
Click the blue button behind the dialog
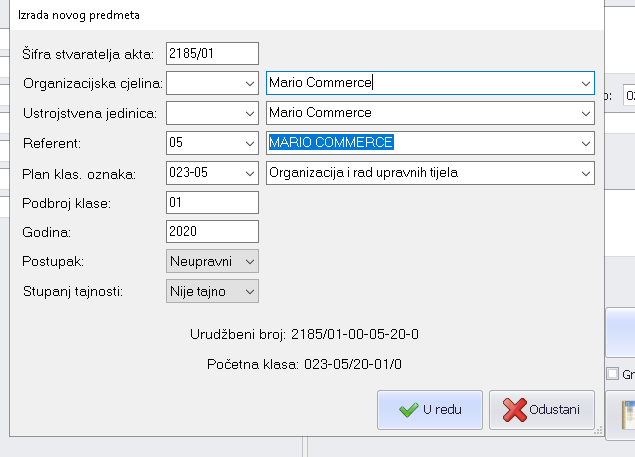click(x=621, y=330)
